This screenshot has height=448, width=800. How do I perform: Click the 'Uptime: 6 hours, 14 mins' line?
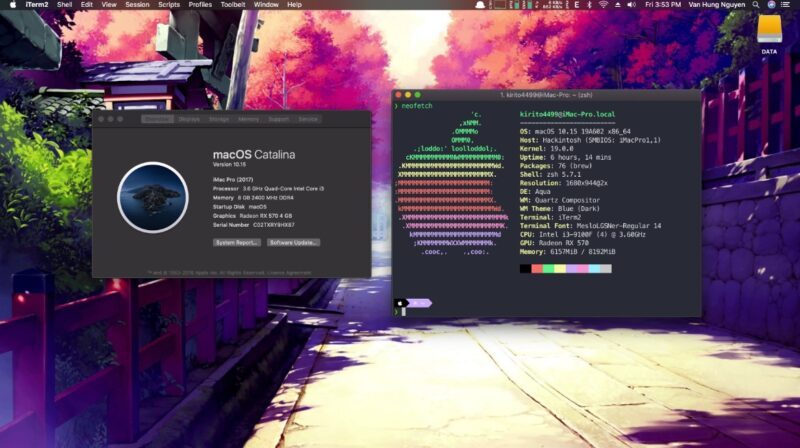point(565,157)
